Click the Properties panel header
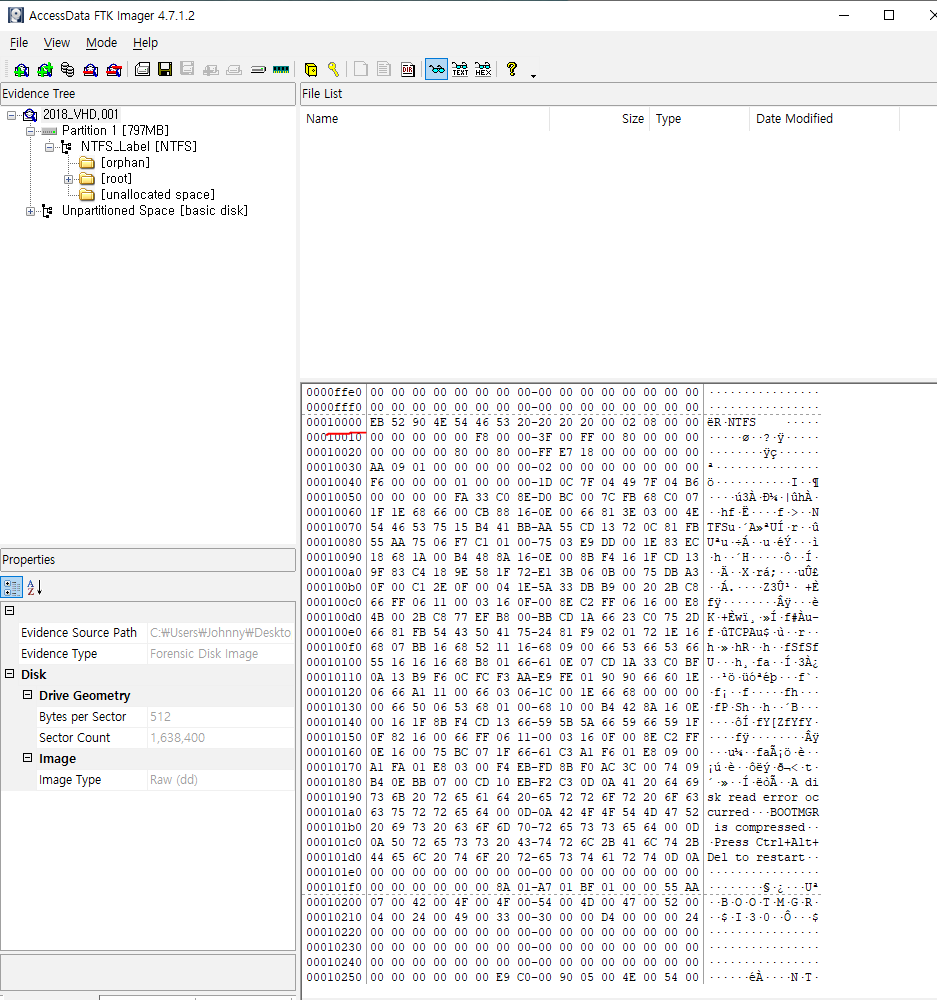Screen dimensions: 937x1000 tap(148, 560)
